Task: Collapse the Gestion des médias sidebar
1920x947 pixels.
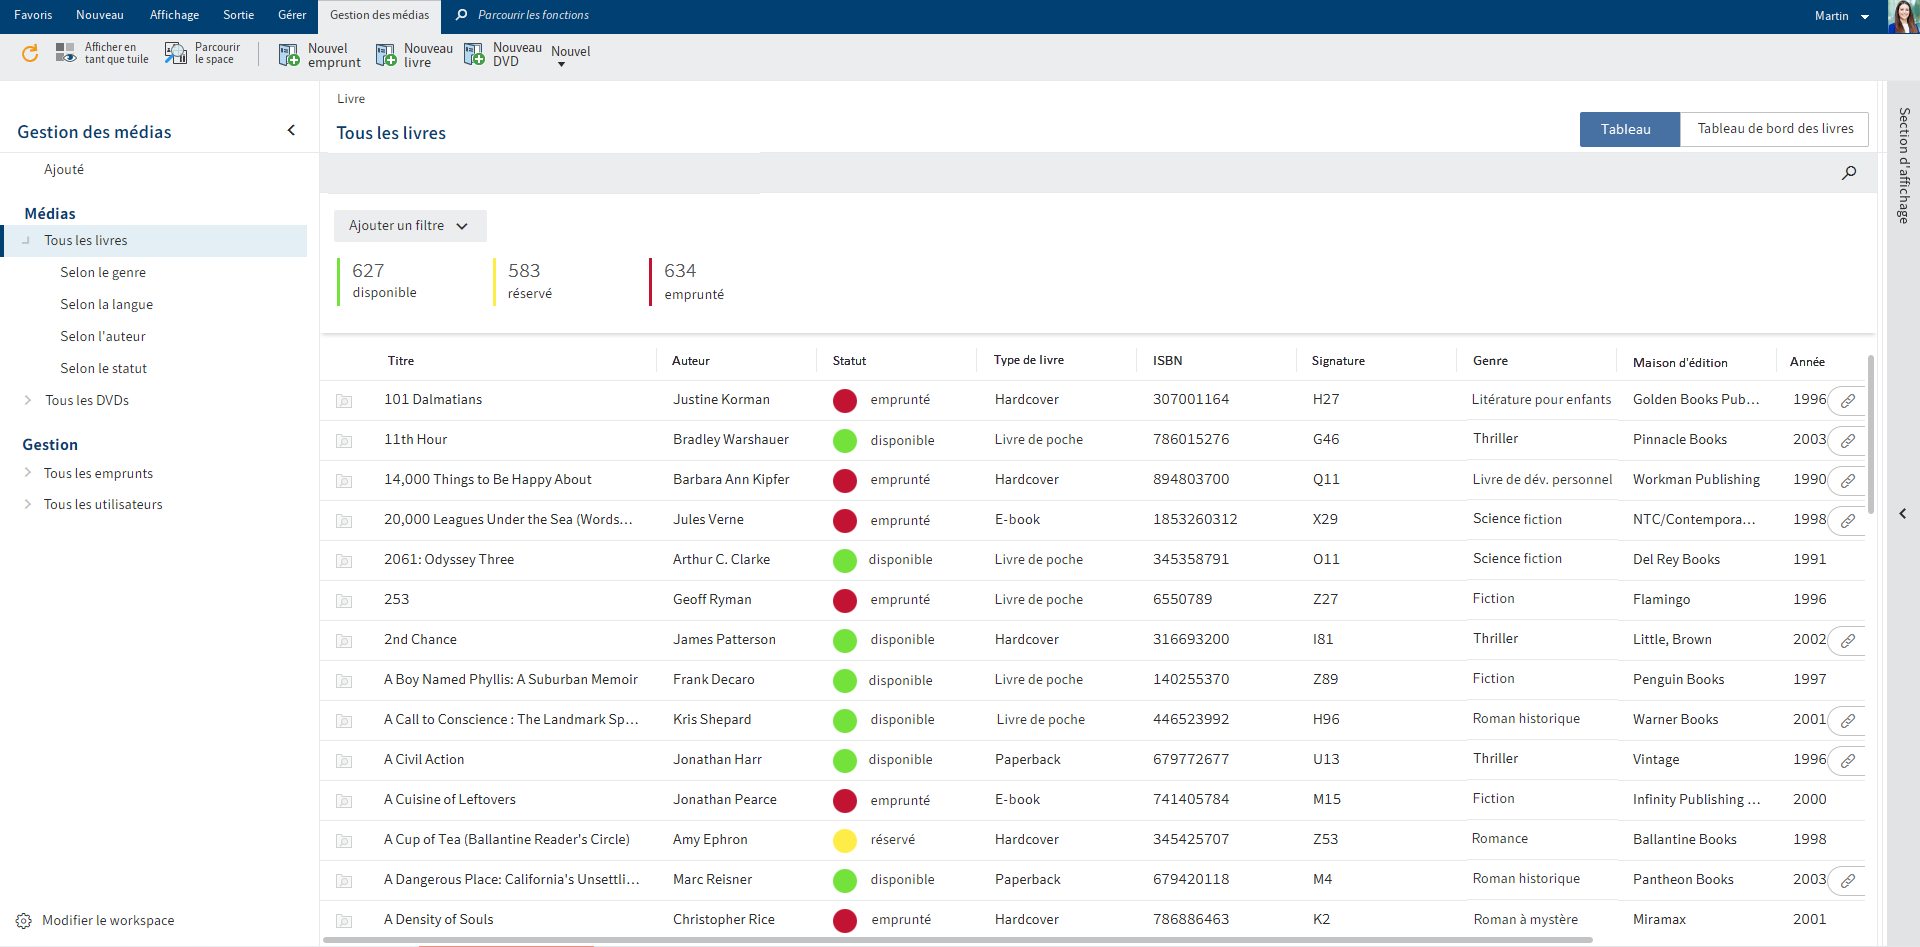Action: pyautogui.click(x=291, y=130)
